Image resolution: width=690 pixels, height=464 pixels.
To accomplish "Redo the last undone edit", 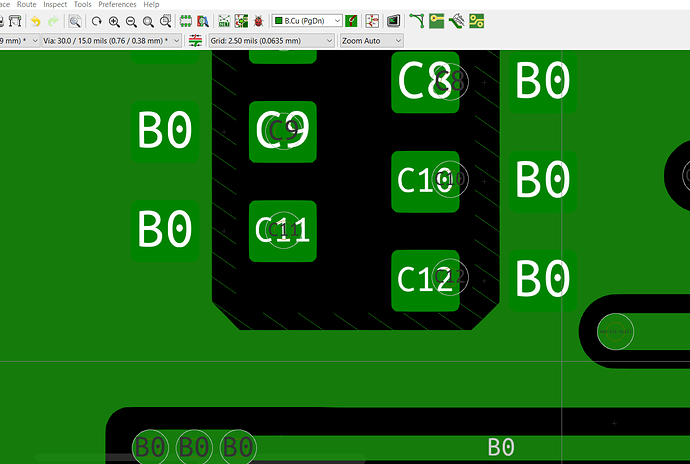I will [53, 21].
